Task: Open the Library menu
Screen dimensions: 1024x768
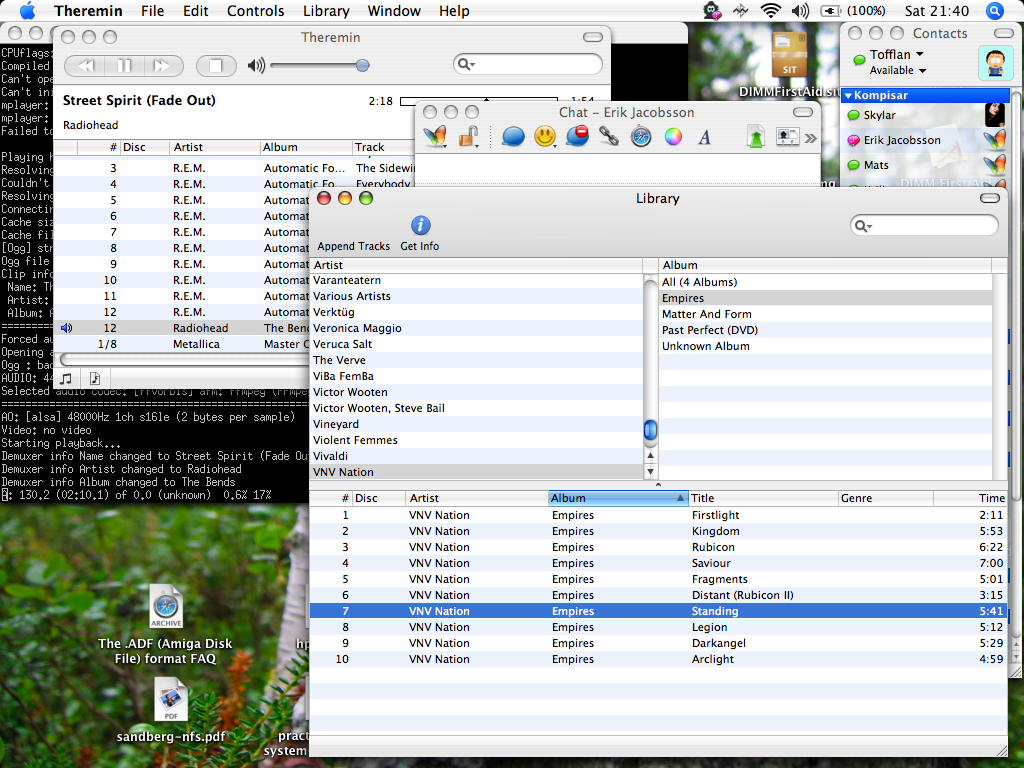Action: (326, 11)
